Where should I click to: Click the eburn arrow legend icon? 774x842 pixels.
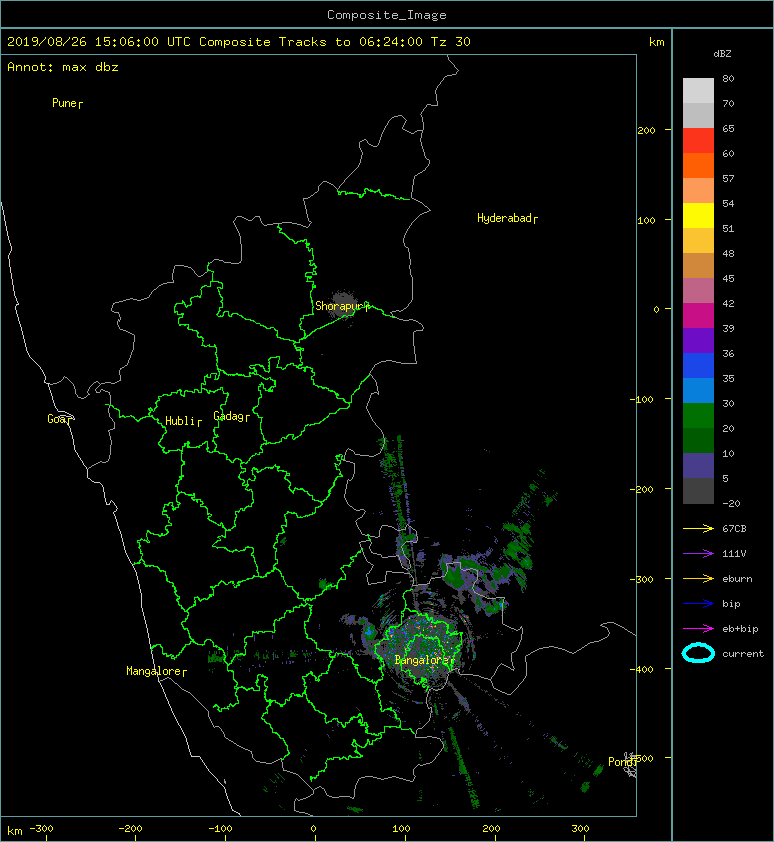tap(698, 579)
